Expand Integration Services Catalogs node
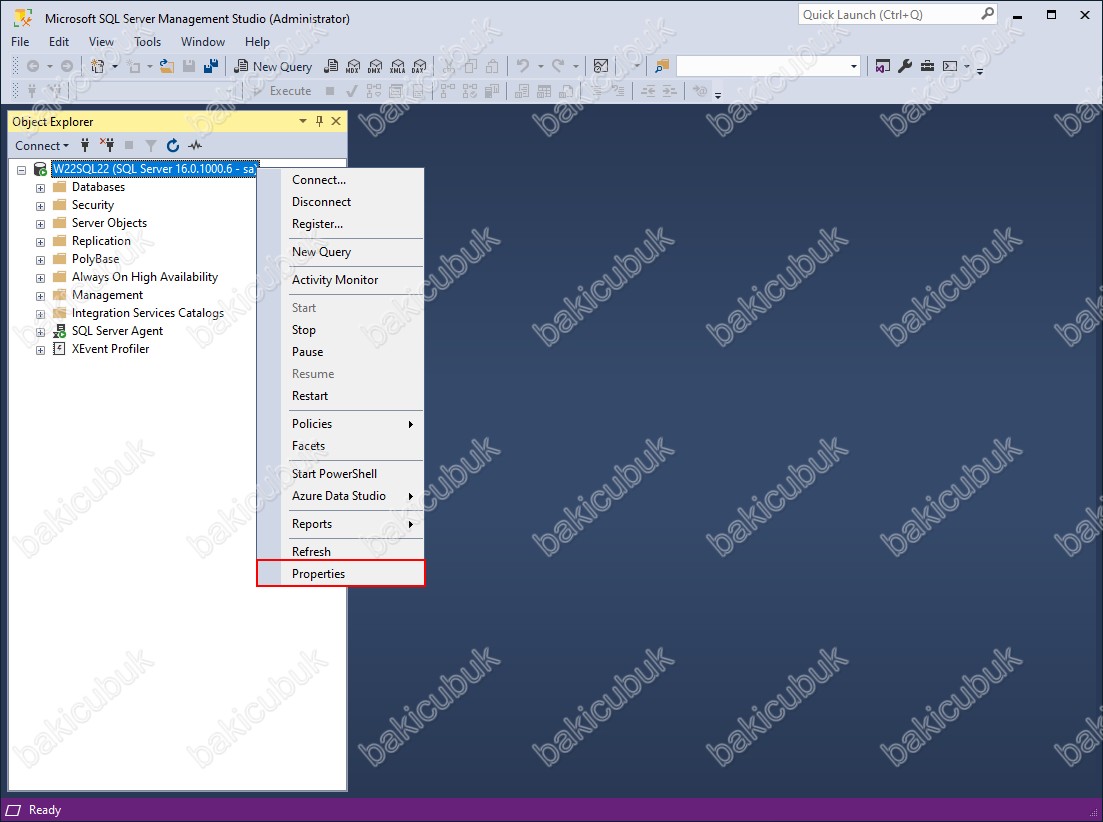Screen dimensions: 1103x822 pyautogui.click(x=40, y=314)
